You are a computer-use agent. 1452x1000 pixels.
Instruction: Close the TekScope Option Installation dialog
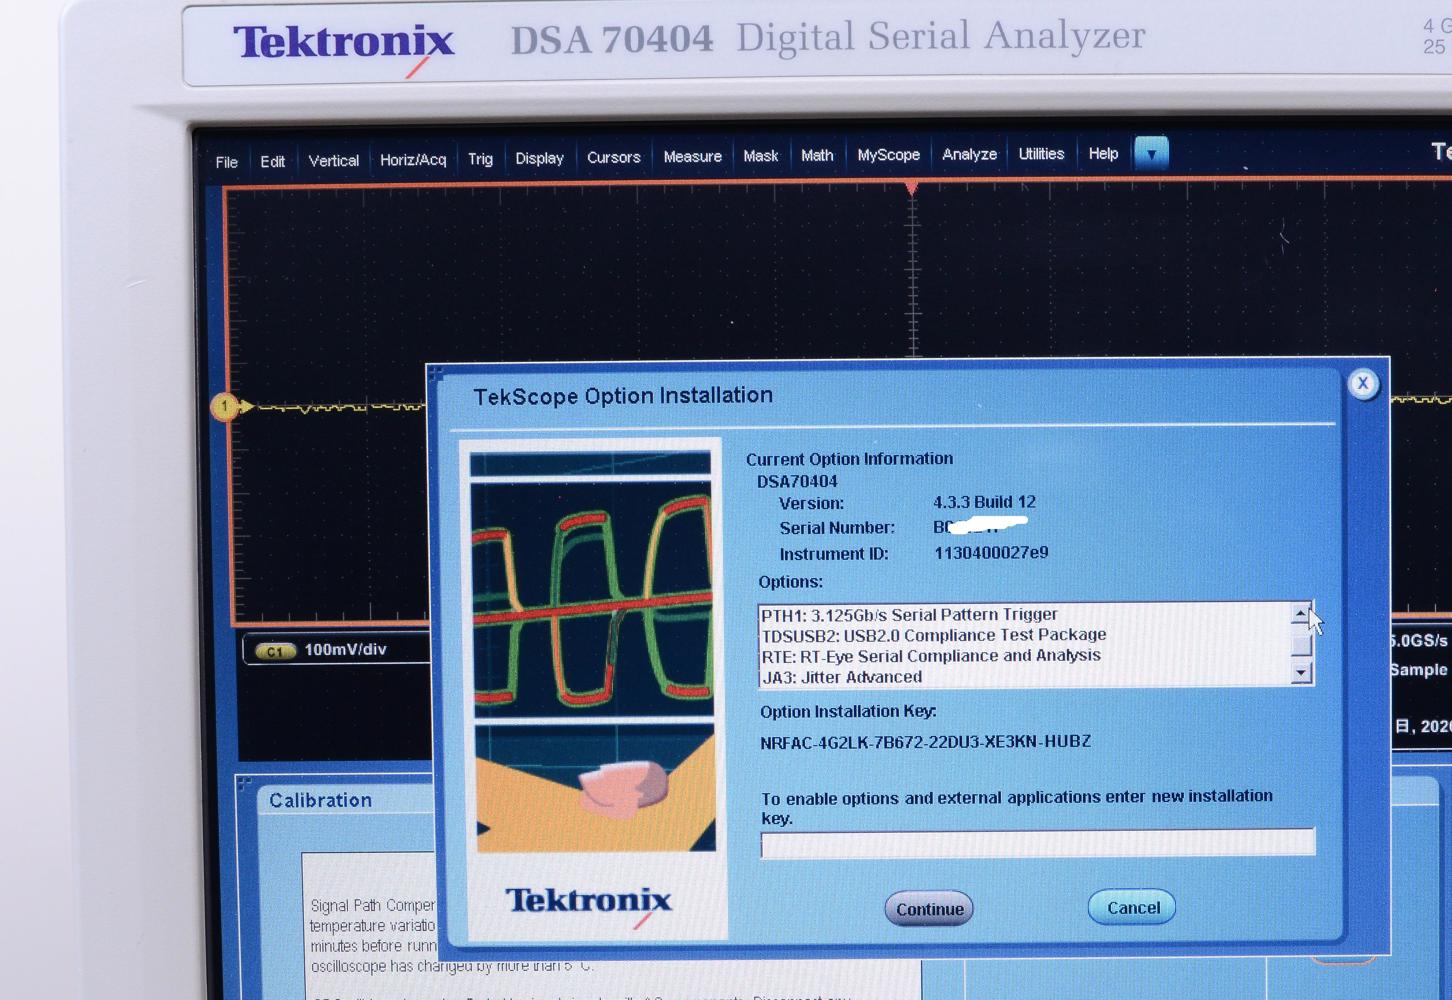[x=1363, y=384]
